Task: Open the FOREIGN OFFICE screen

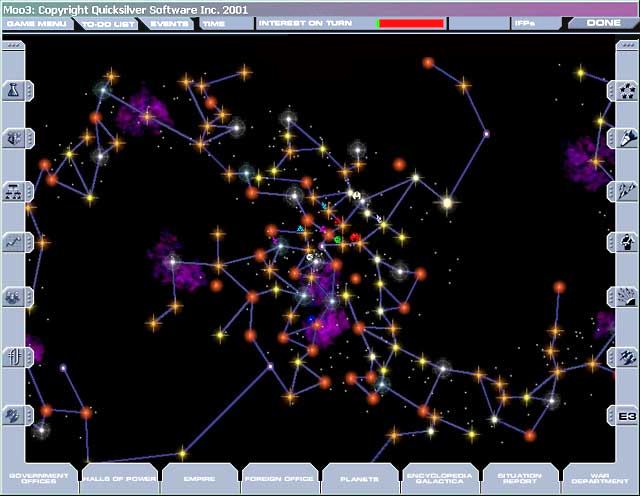Action: pyautogui.click(x=279, y=478)
